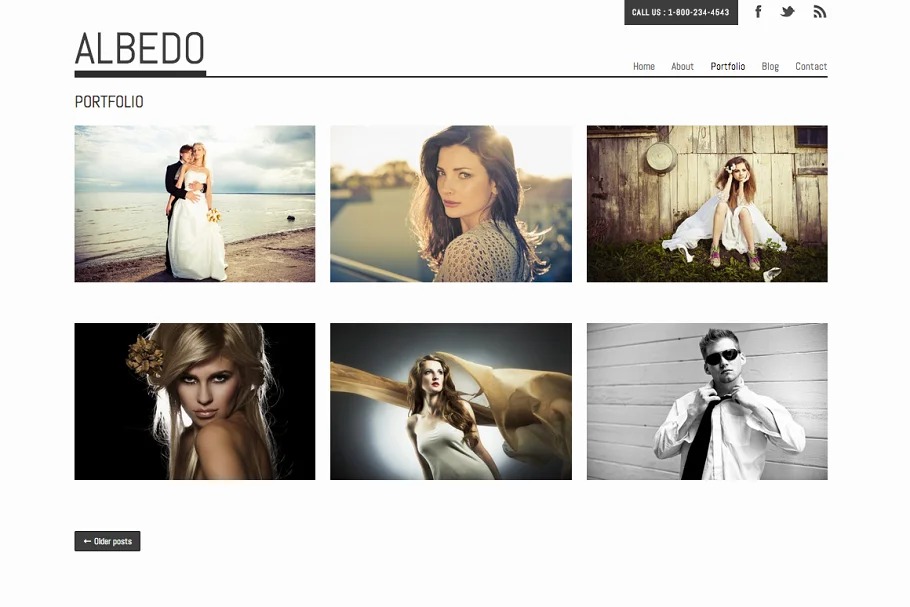View the woman with flowing gold fabric

451,401
